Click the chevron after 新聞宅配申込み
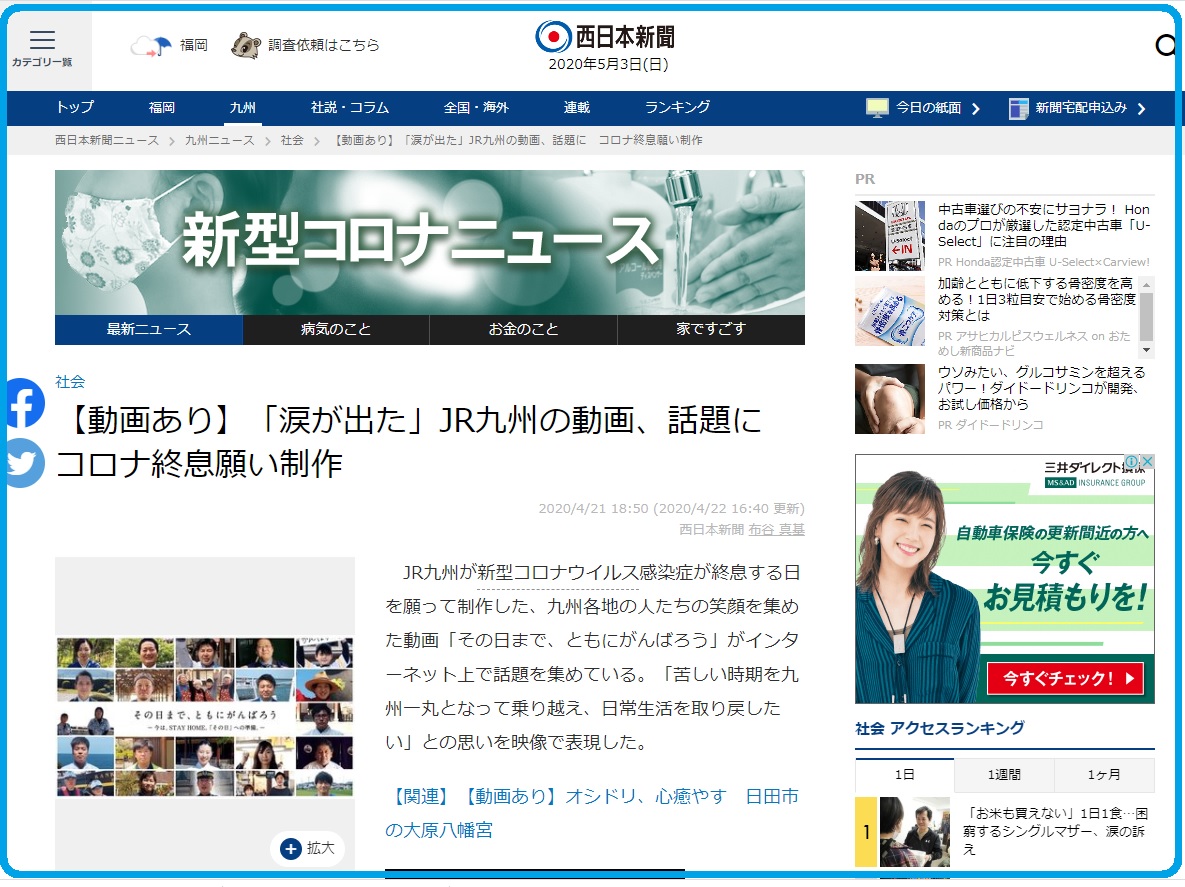Screen dimensions: 1185x887 pyautogui.click(x=1141, y=109)
